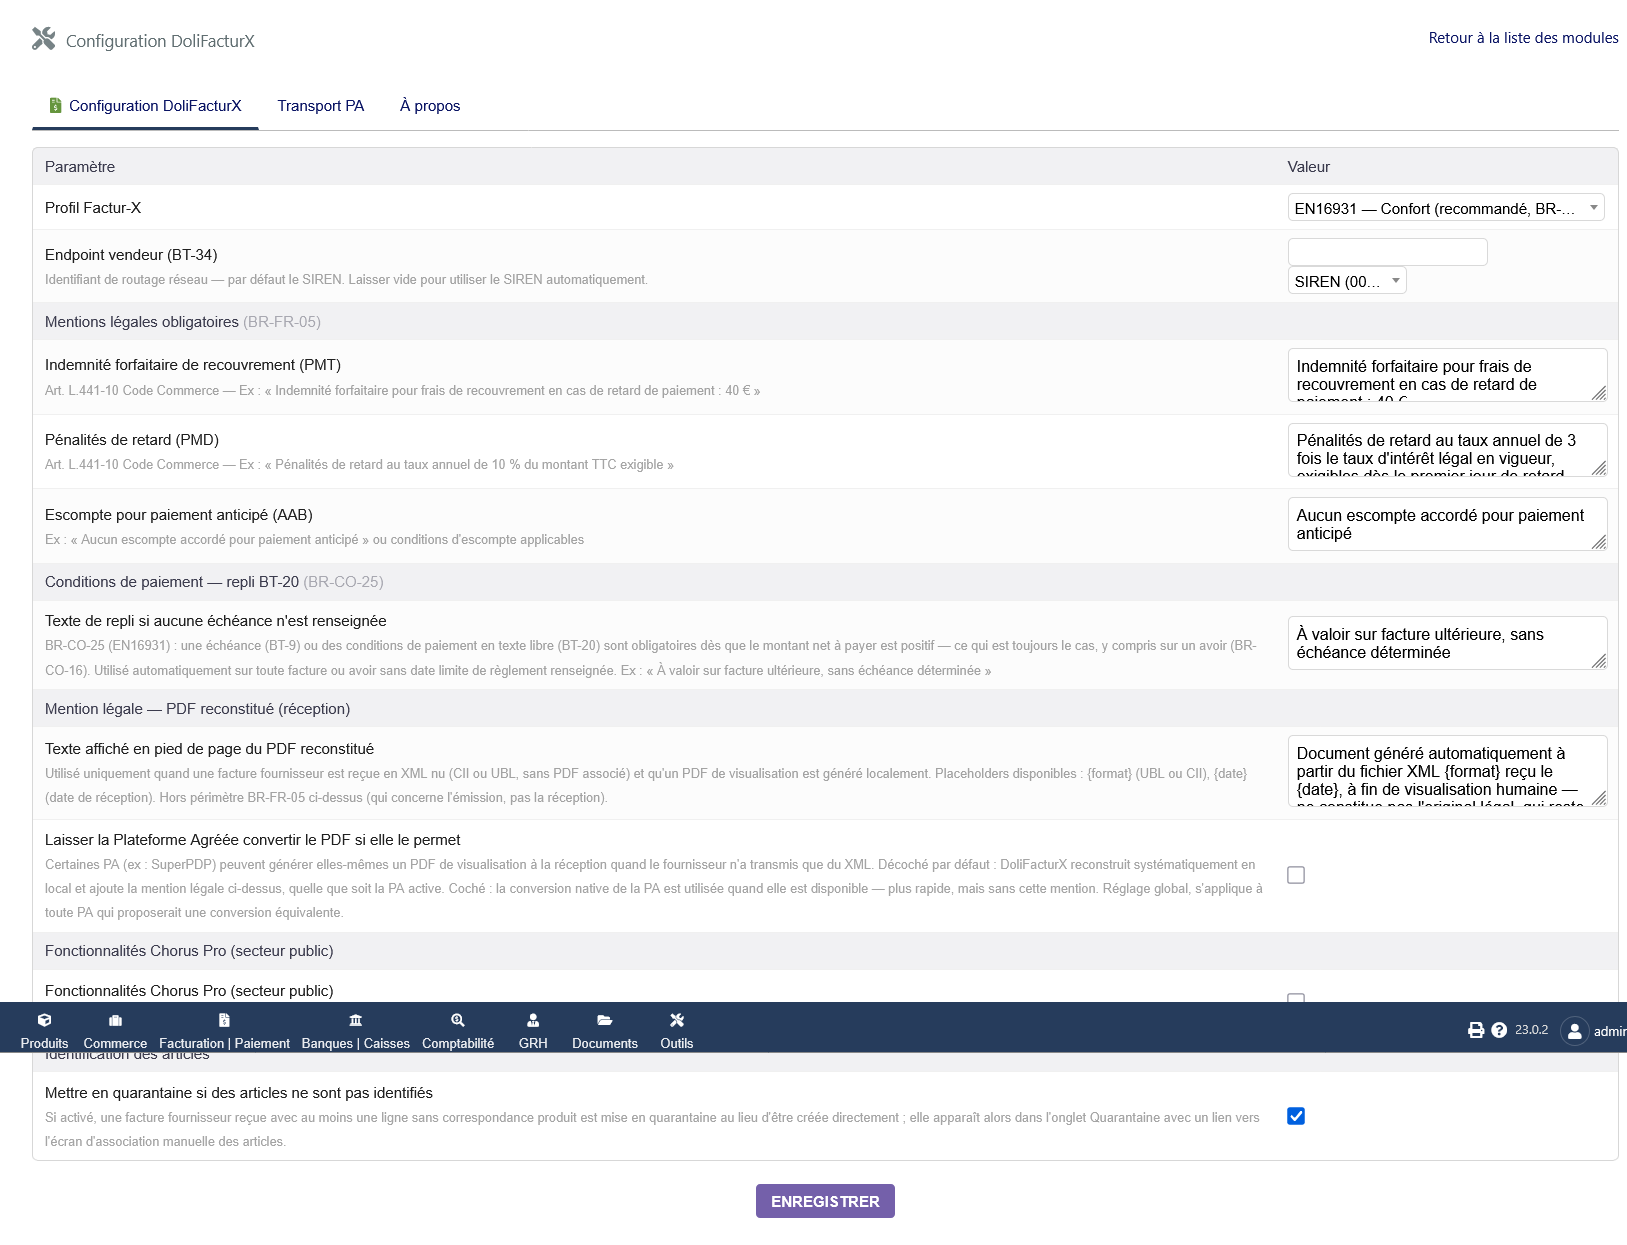
Task: Click the print page icon
Action: point(1476,1030)
